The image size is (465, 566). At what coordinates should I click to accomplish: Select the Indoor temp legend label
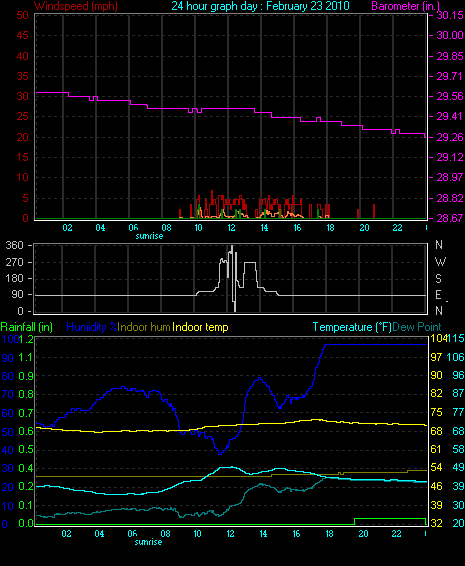(200, 327)
